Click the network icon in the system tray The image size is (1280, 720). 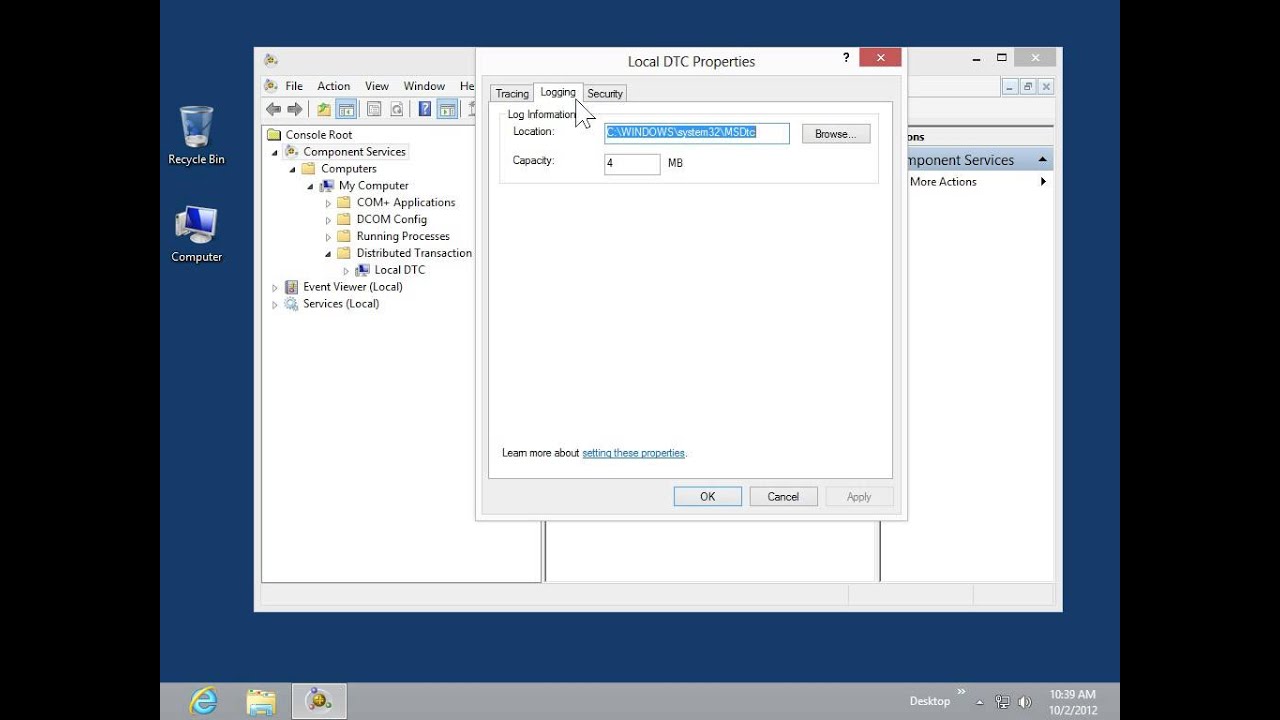point(1002,702)
